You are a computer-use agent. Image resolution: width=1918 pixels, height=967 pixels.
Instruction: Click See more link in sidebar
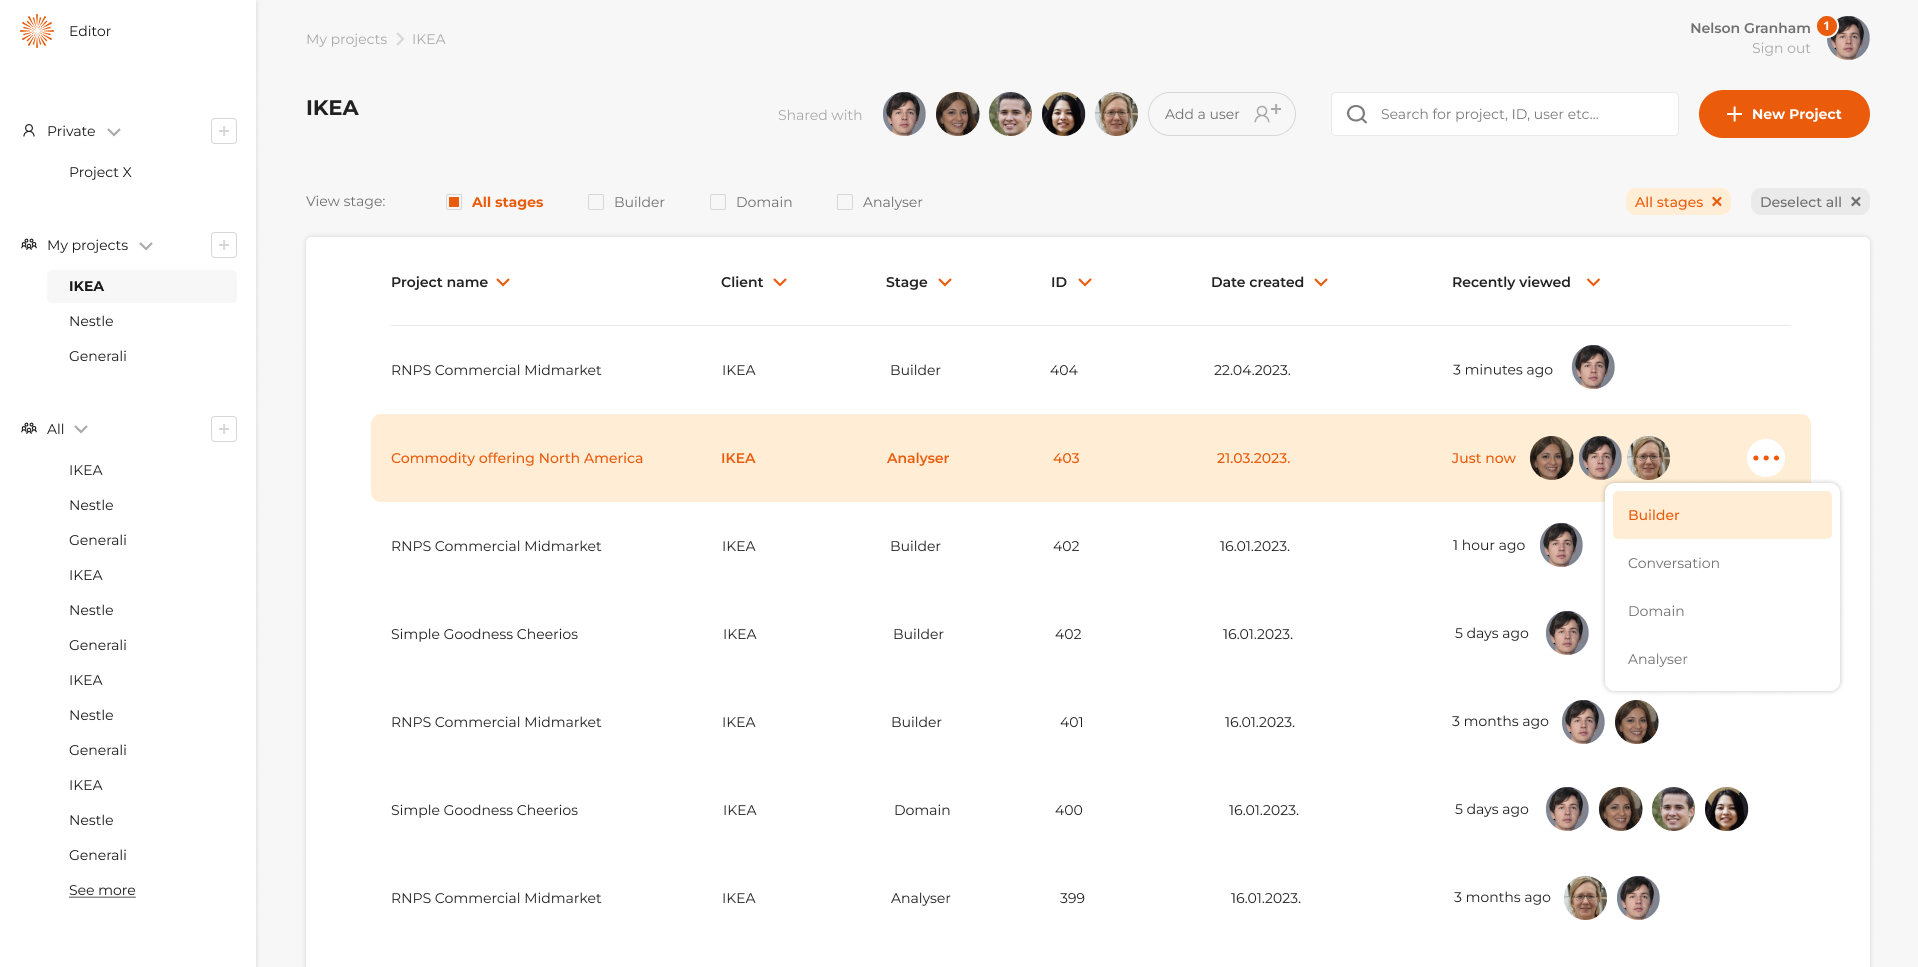102,890
